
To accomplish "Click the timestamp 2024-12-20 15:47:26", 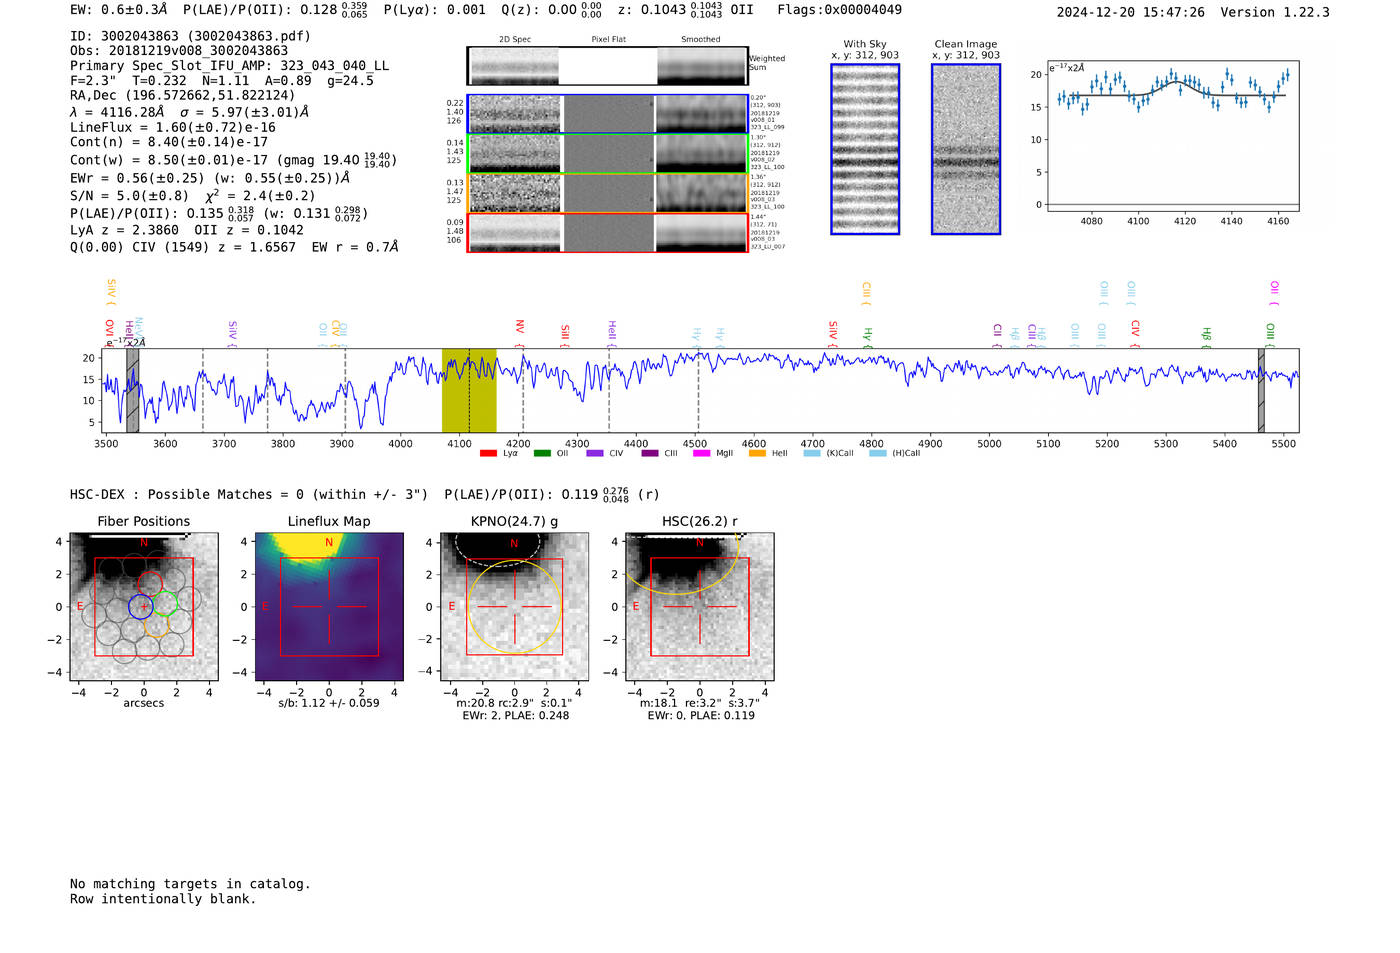I will pyautogui.click(x=1130, y=12).
